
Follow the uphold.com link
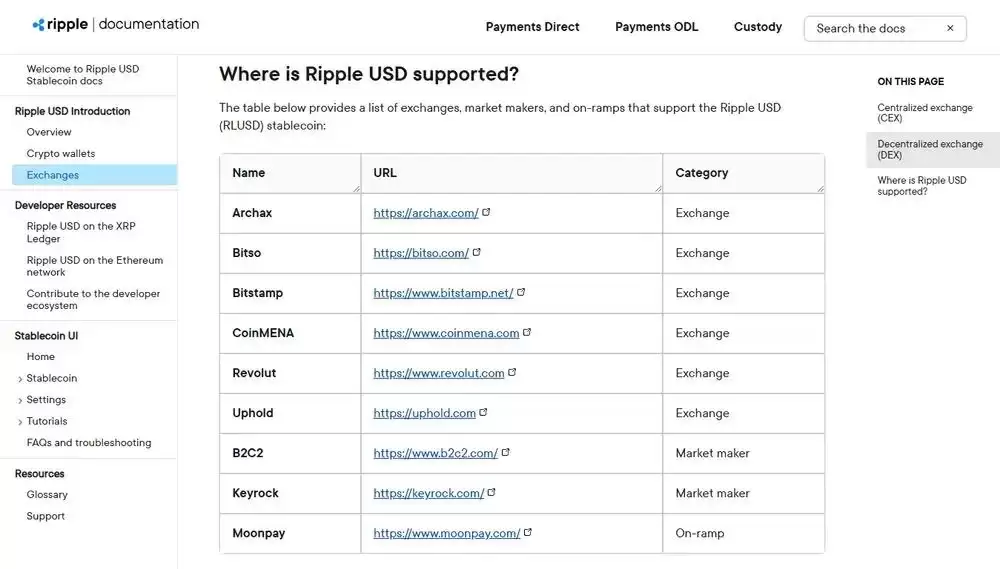424,413
